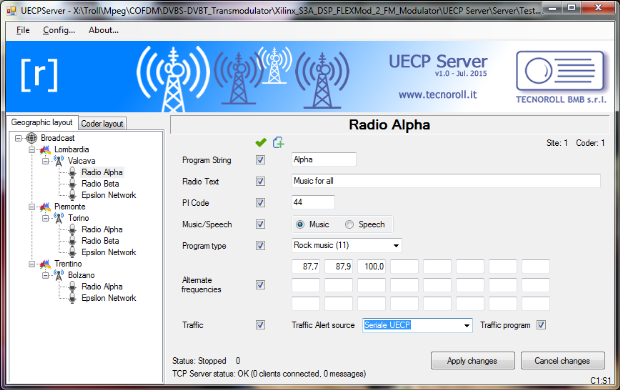Click the Trentino region map icon
The image size is (620, 390).
point(45,264)
